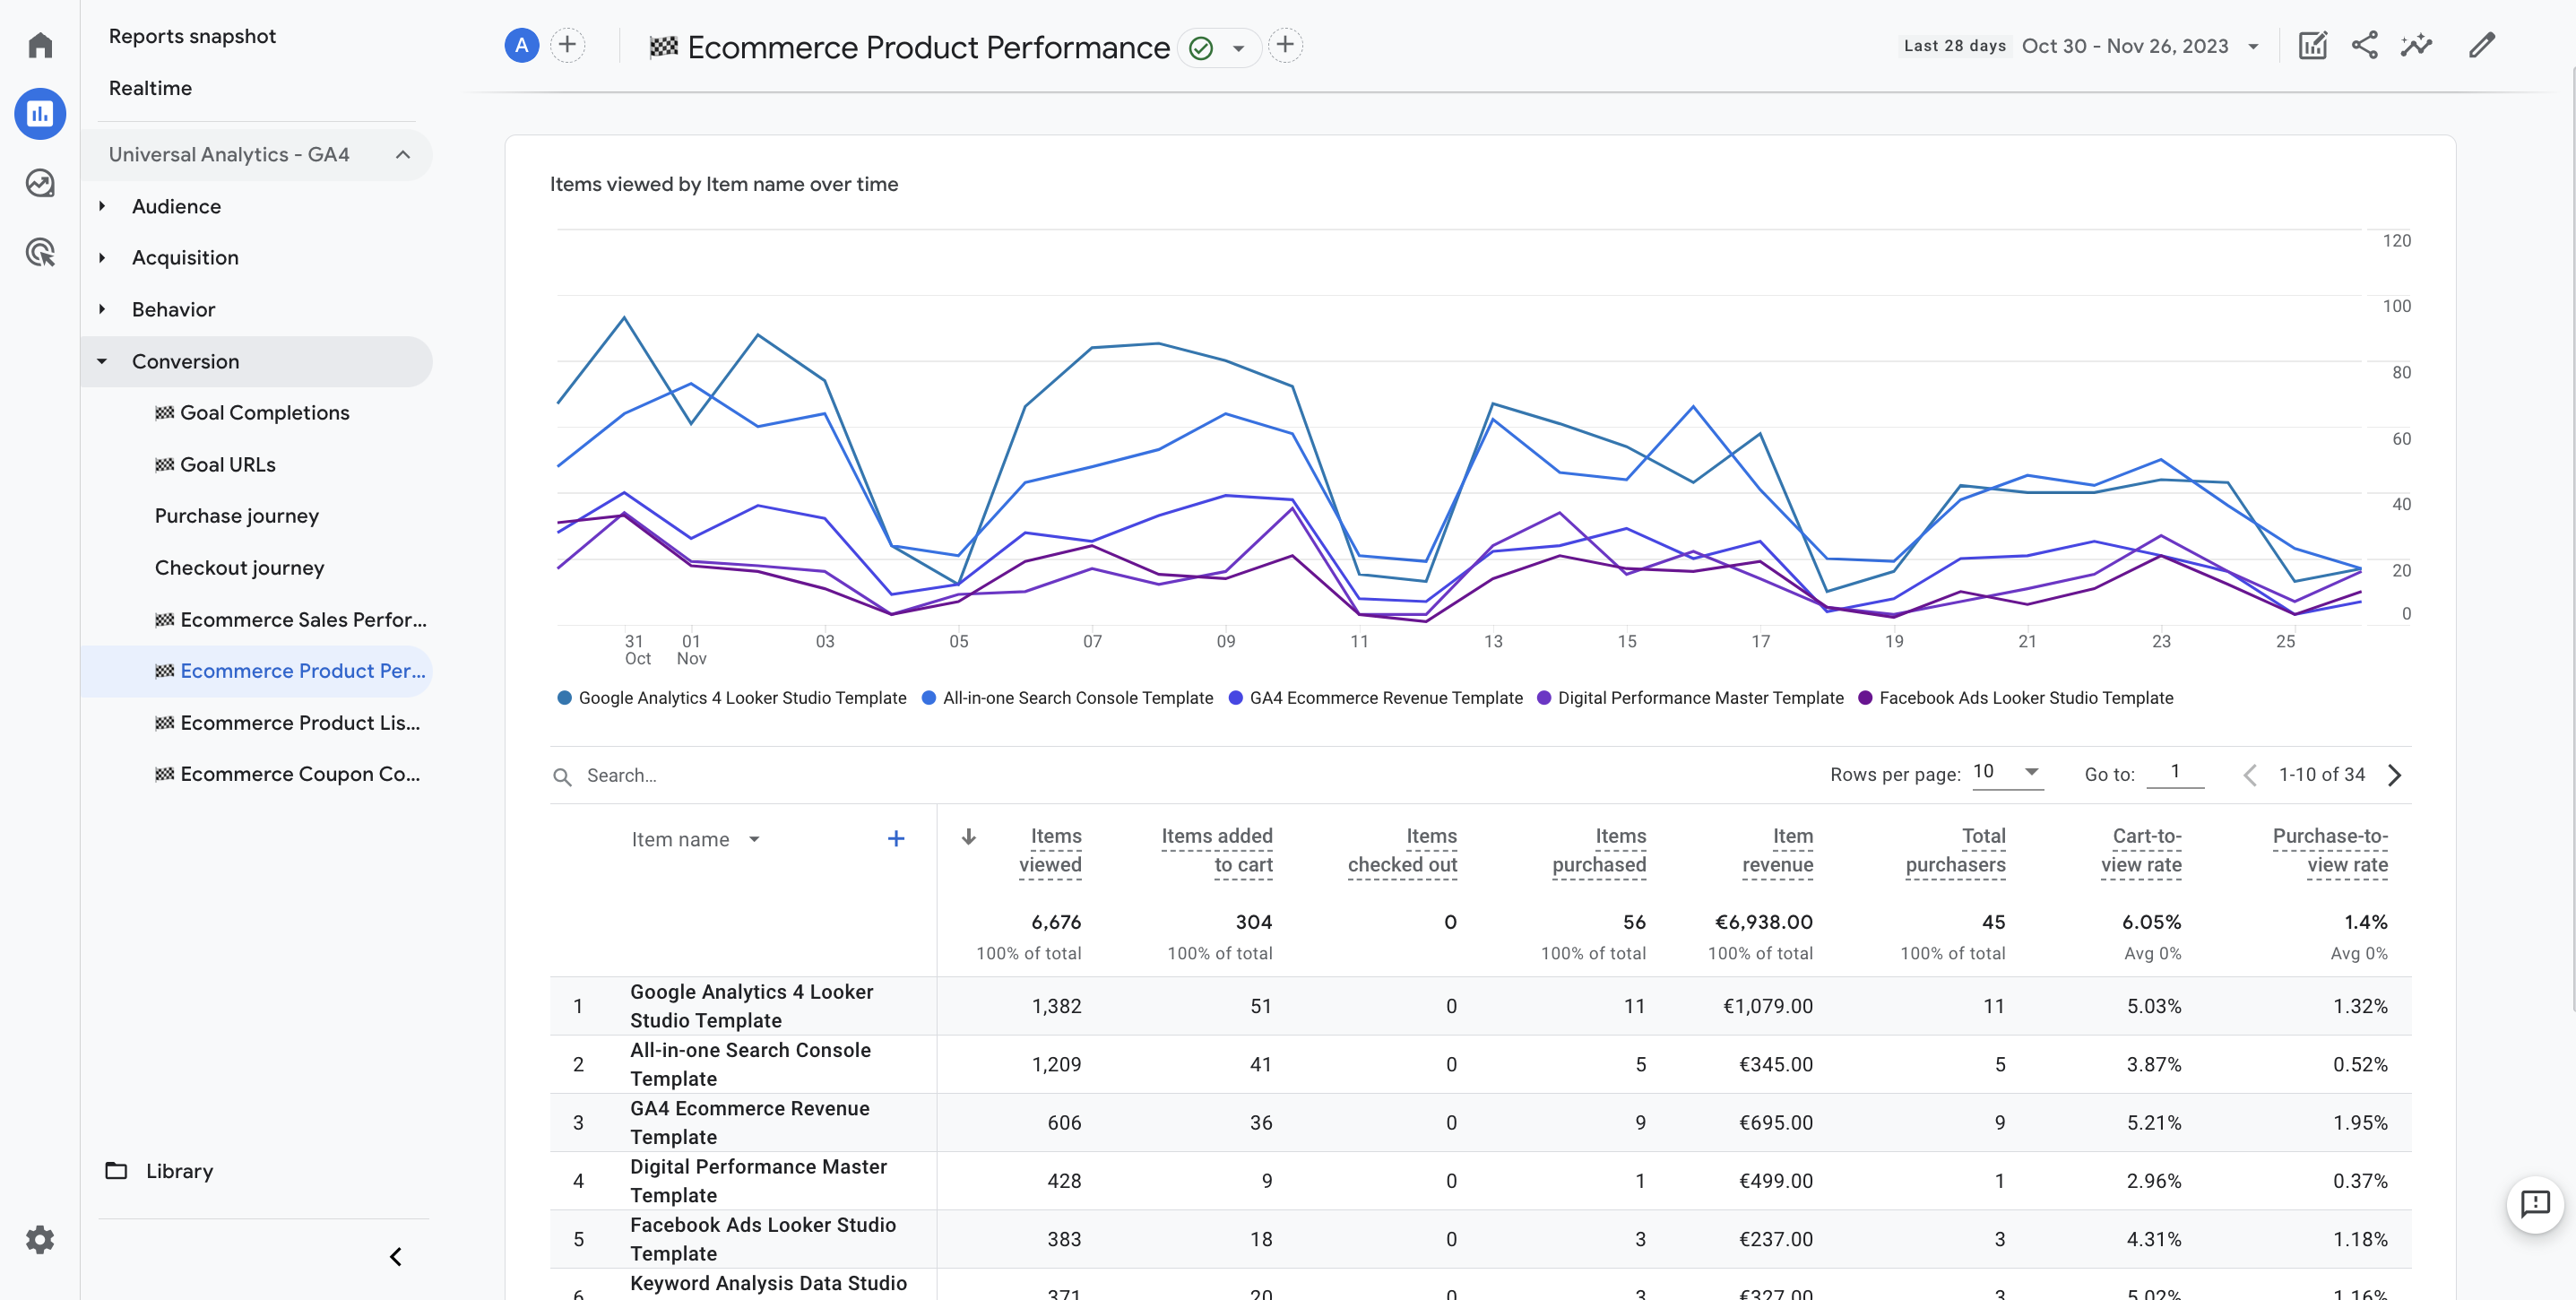2576x1300 pixels.
Task: Collapse the Conversion section
Action: [x=102, y=362]
